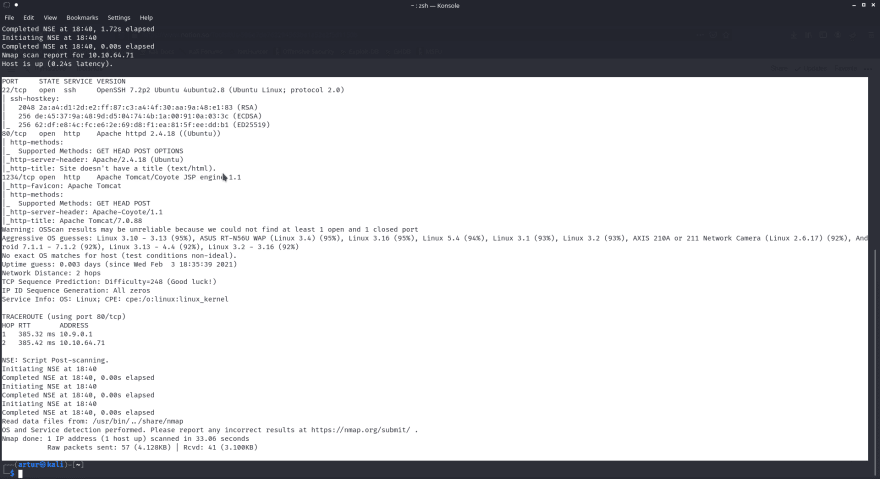Click the 'Raw packets sent: 57 (4.128KB)' line
880x479 pixels.
(x=152, y=448)
